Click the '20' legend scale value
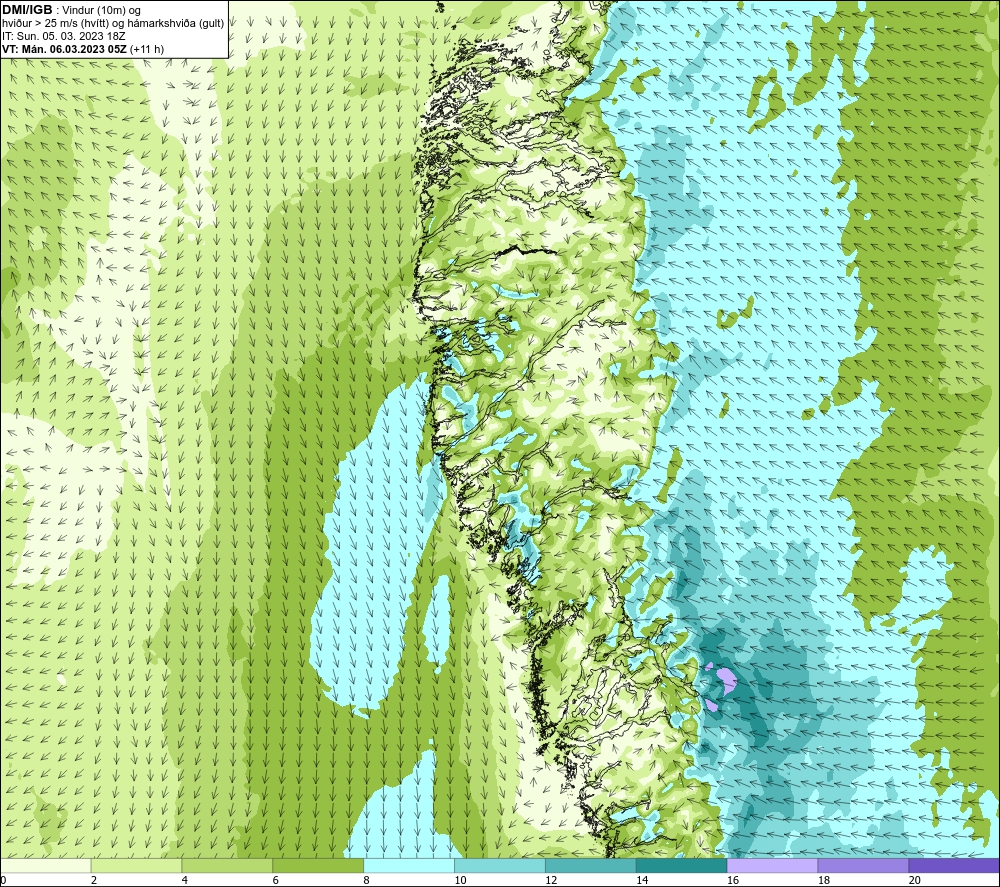 [915, 880]
